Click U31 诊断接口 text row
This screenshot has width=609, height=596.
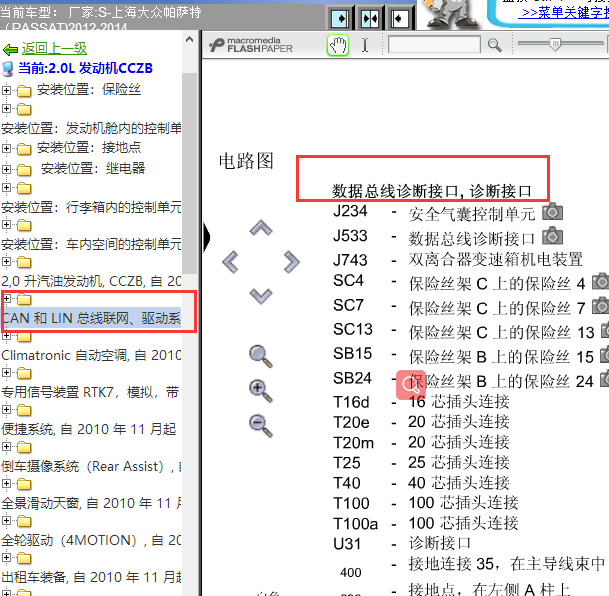coord(402,543)
